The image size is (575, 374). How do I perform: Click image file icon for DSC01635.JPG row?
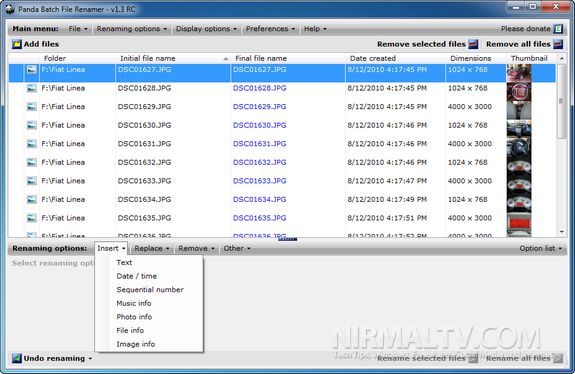(x=32, y=218)
